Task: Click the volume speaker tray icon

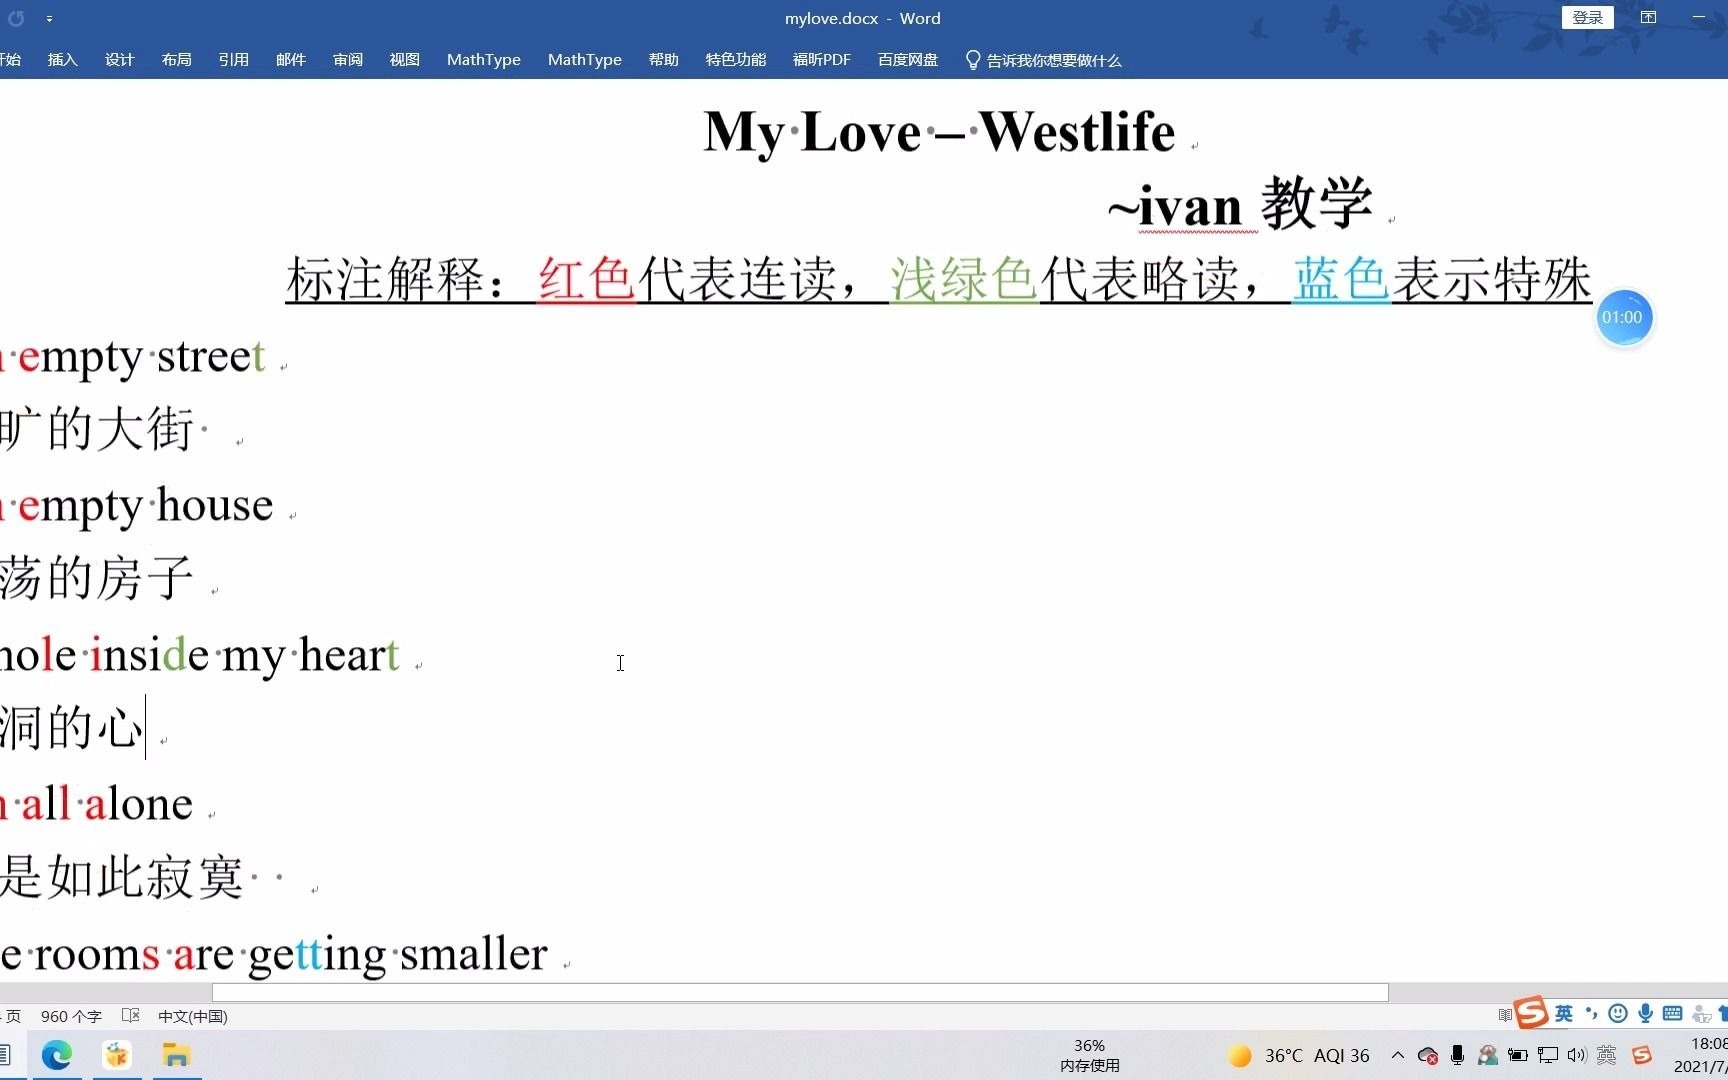Action: (x=1577, y=1055)
